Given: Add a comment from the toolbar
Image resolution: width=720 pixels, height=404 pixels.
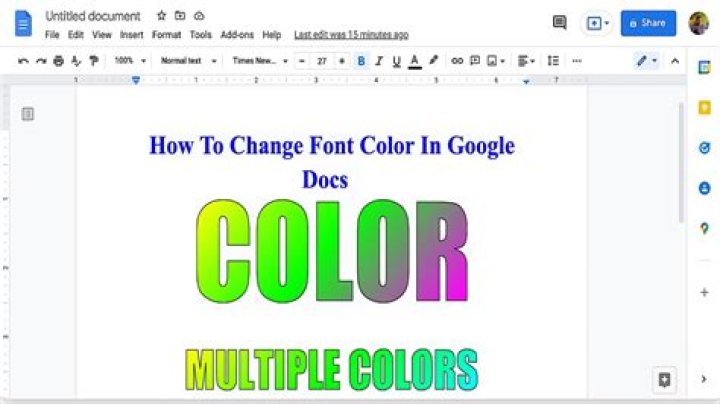Looking at the screenshot, I should tap(475, 61).
